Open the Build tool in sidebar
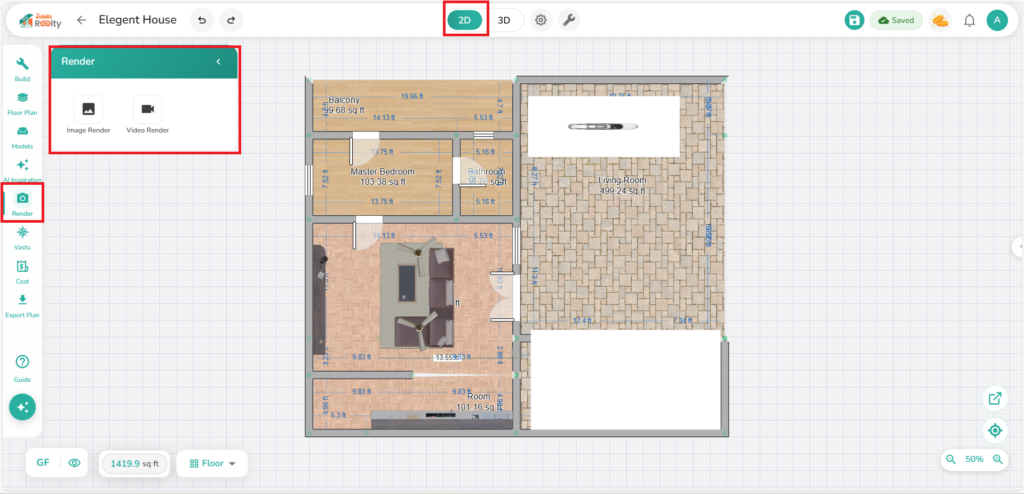 (22, 68)
